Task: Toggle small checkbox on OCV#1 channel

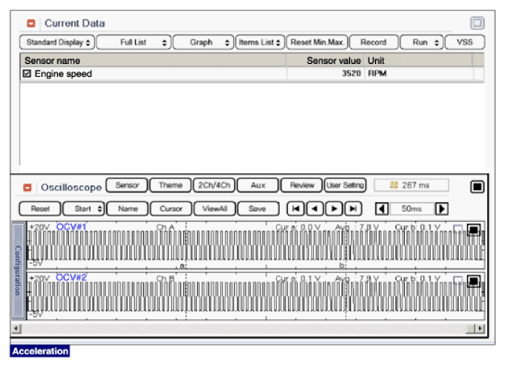Action: coord(458,228)
